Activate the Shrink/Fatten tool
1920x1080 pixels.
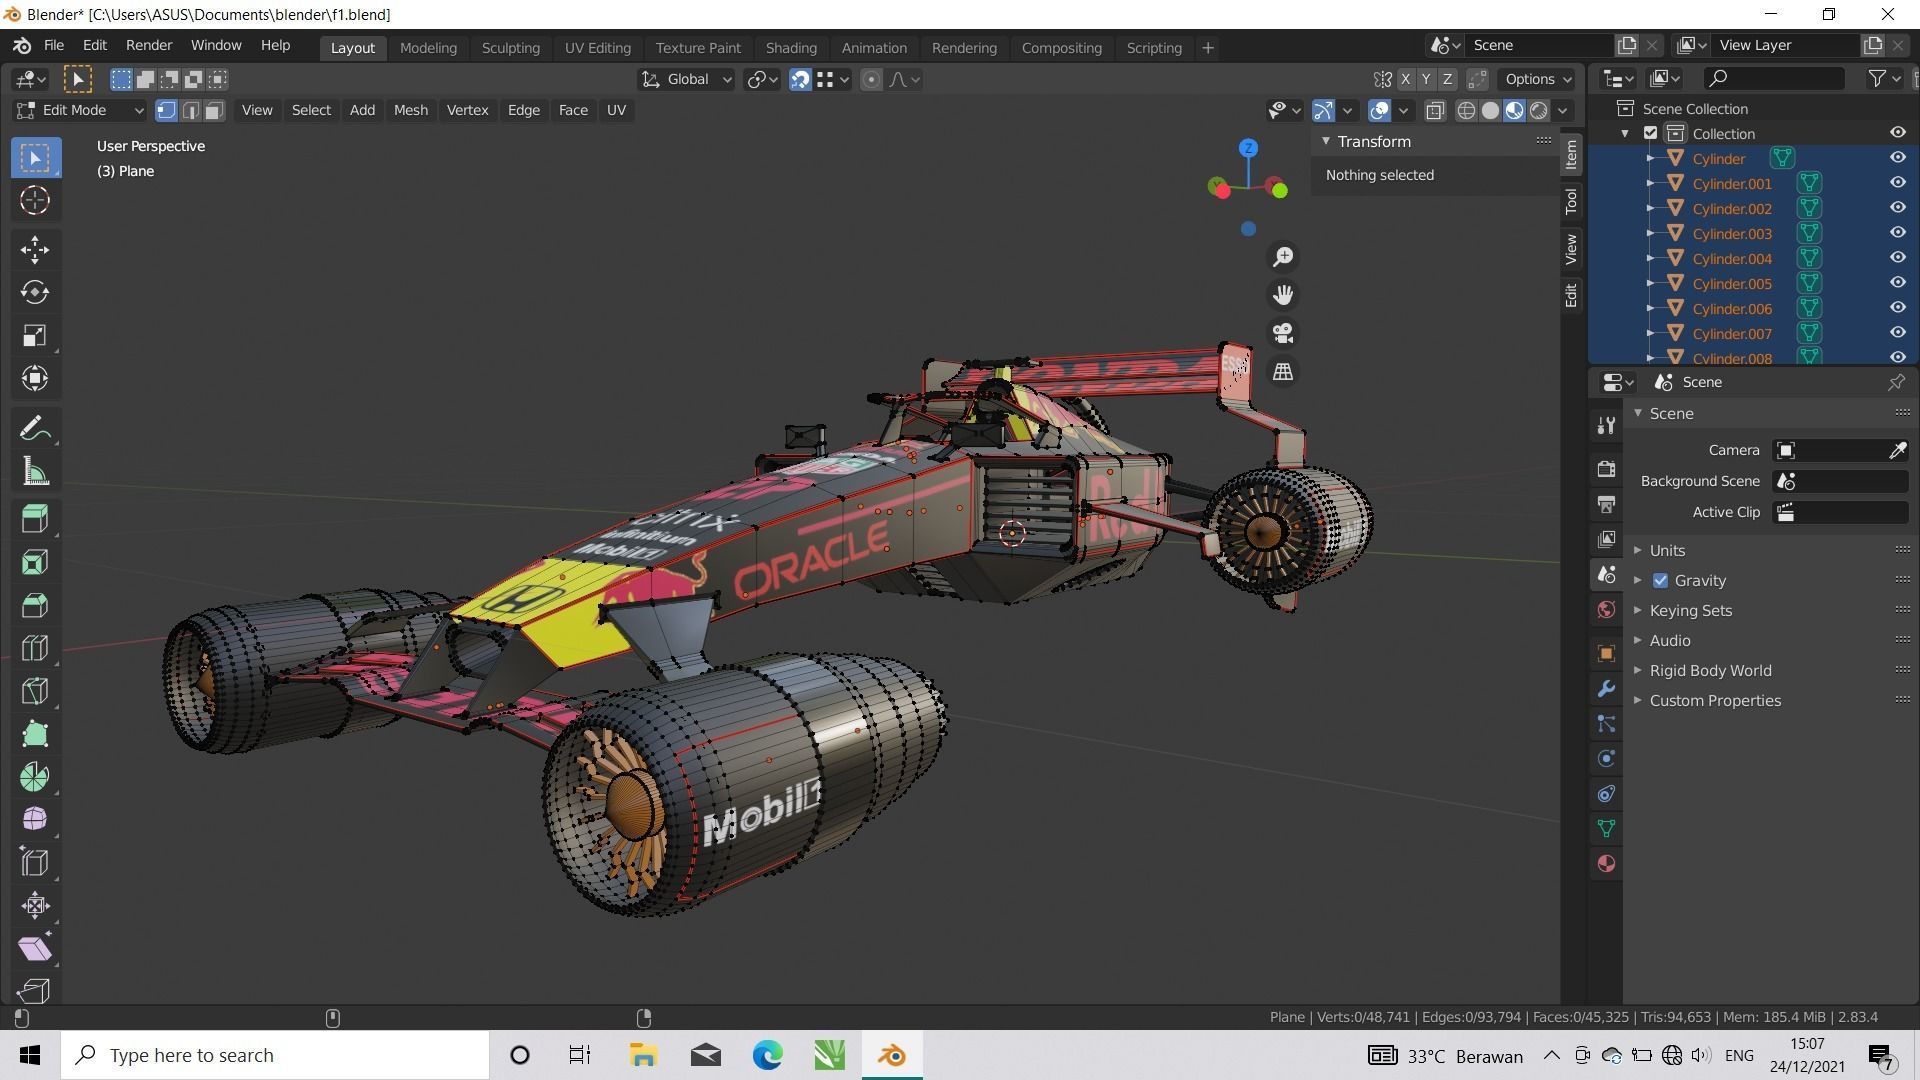tap(35, 905)
